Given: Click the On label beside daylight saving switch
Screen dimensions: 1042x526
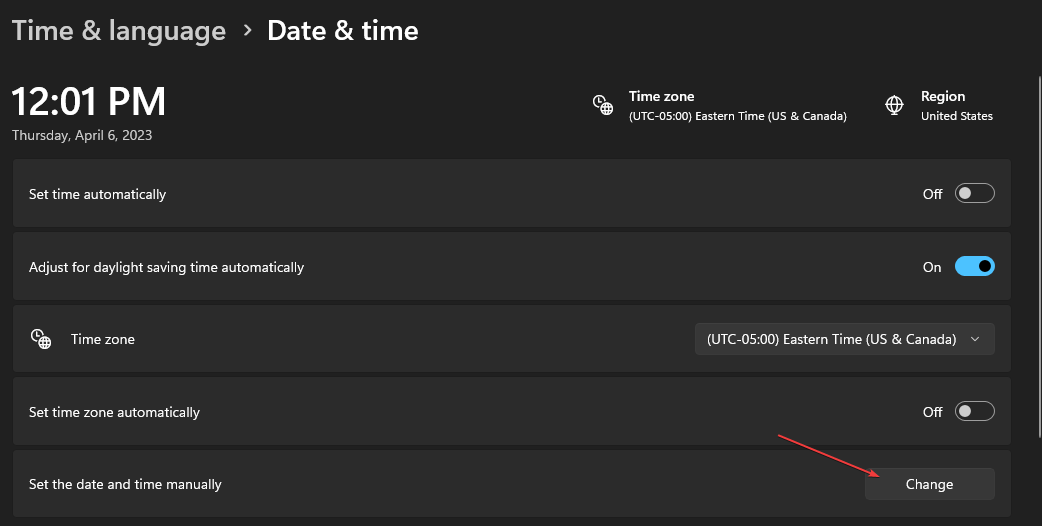Looking at the screenshot, I should [932, 267].
